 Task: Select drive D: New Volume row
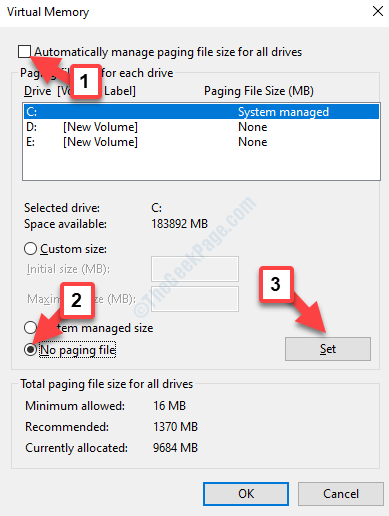coord(201,127)
